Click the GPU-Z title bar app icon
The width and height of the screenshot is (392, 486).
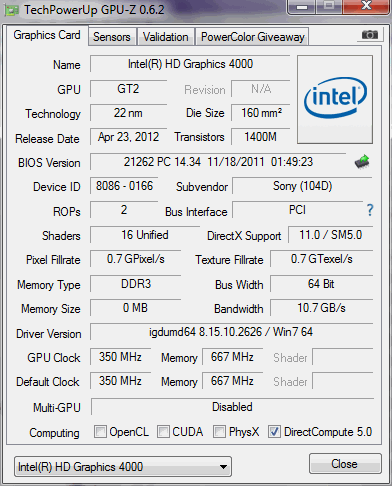(11, 10)
